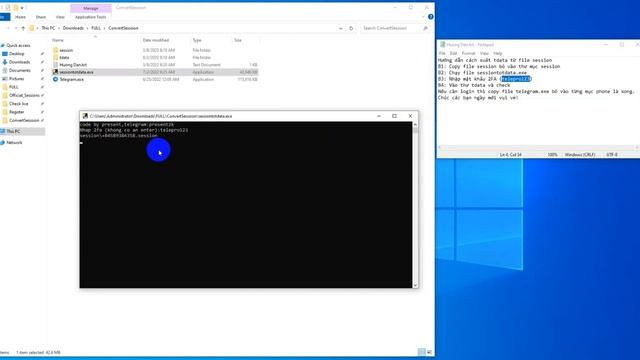640x360 pixels.
Task: Open Official_Sessions folder in navigation pane
Action: click(x=24, y=95)
